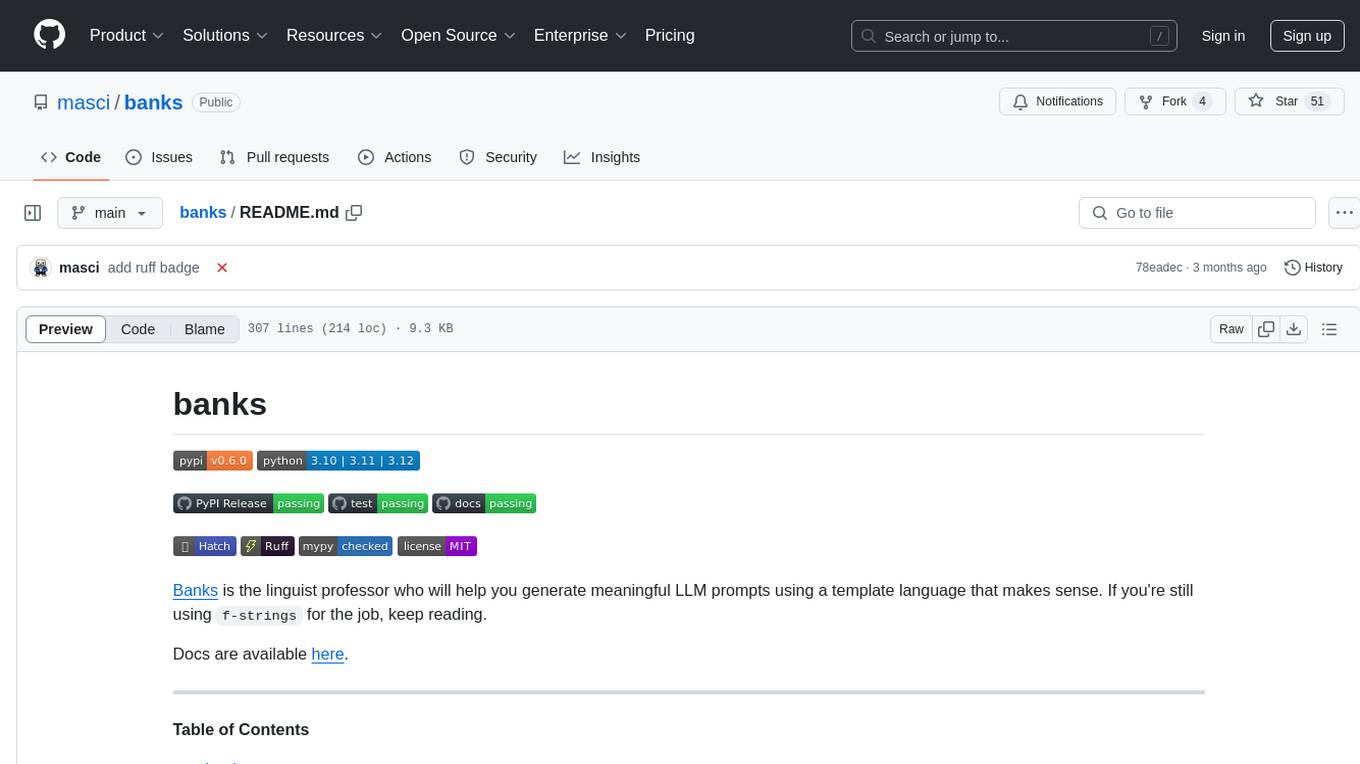The image size is (1360, 764).
Task: Click the test passing badge
Action: pos(378,503)
